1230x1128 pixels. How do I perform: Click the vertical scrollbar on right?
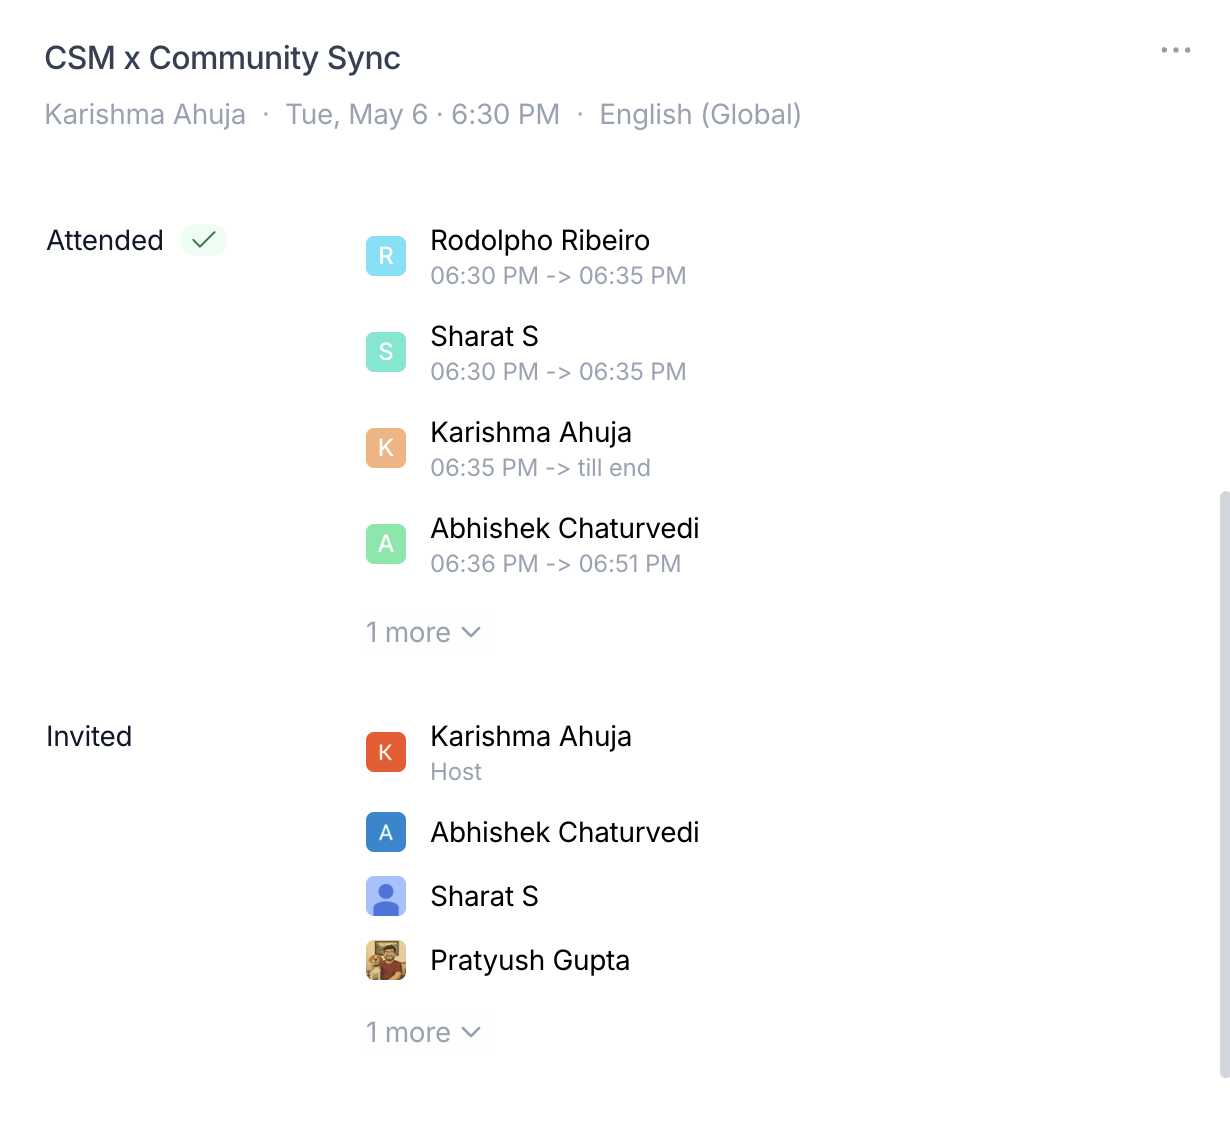coord(1224,780)
